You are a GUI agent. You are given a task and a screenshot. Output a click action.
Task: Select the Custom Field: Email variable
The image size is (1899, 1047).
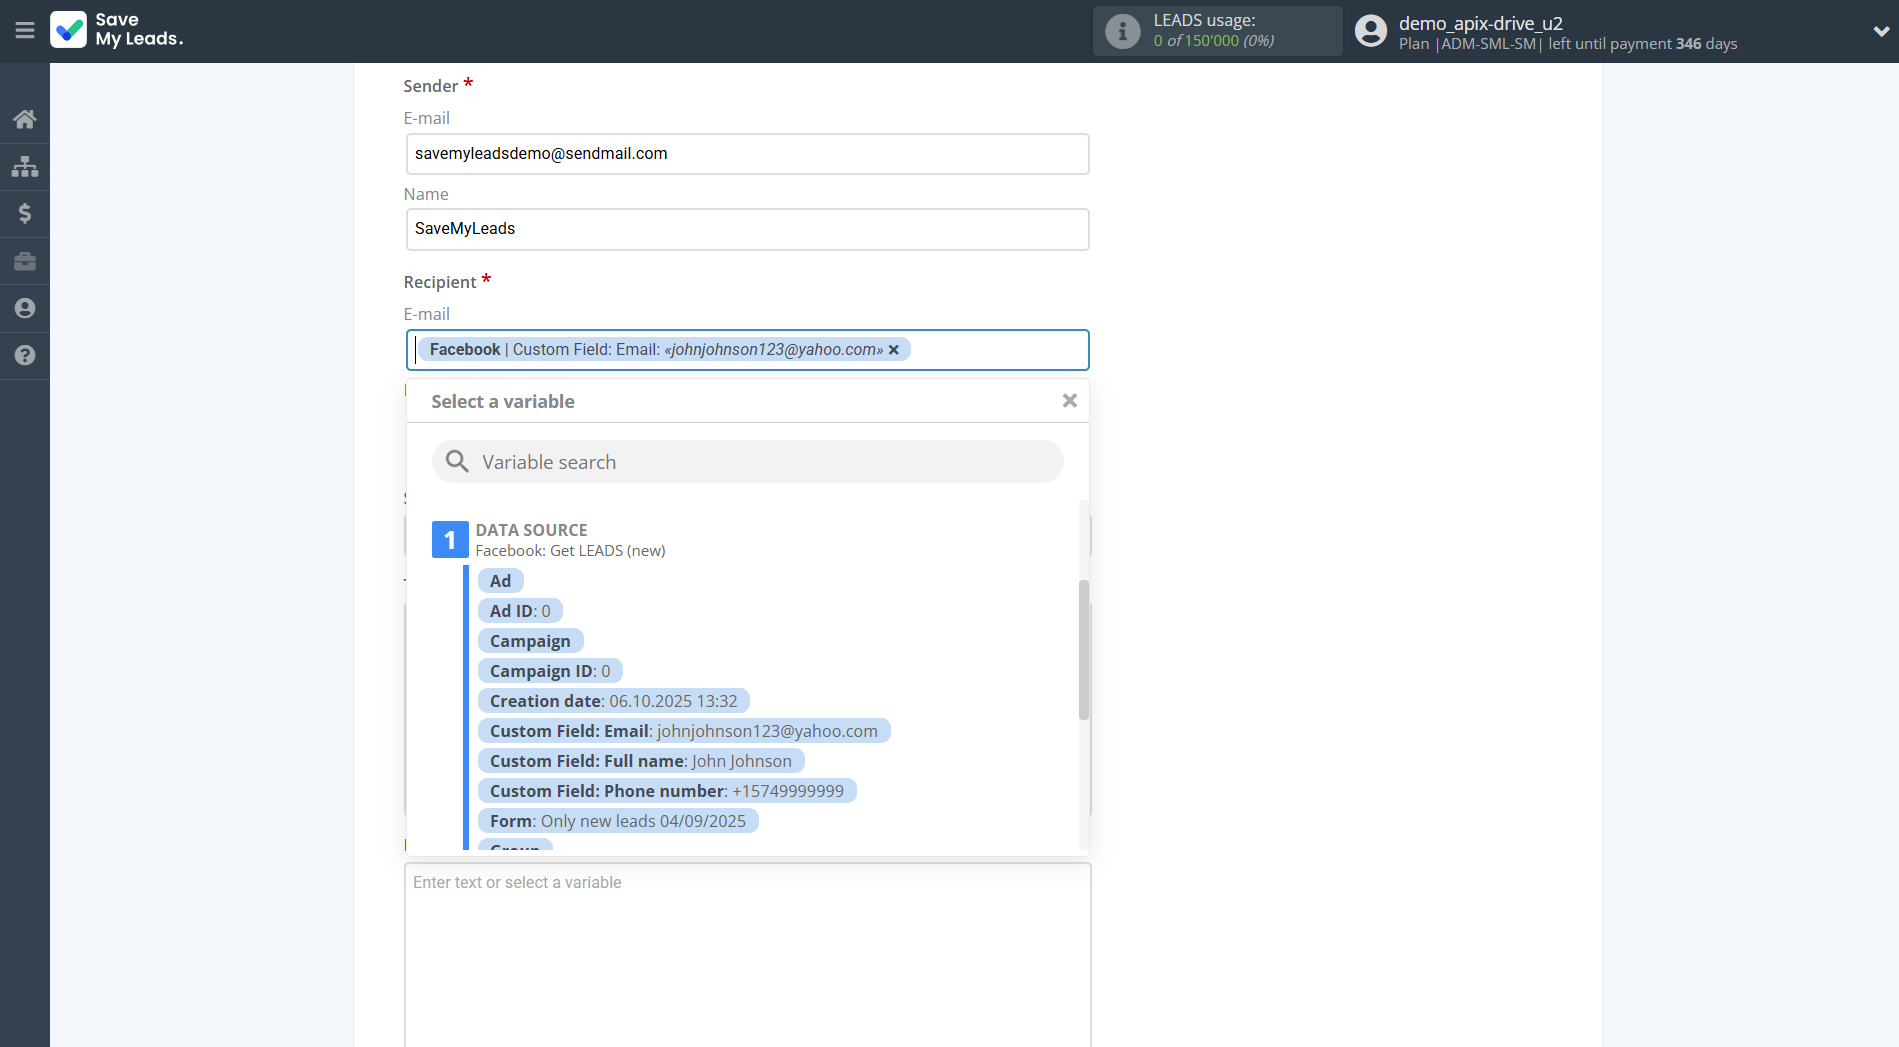(x=683, y=731)
